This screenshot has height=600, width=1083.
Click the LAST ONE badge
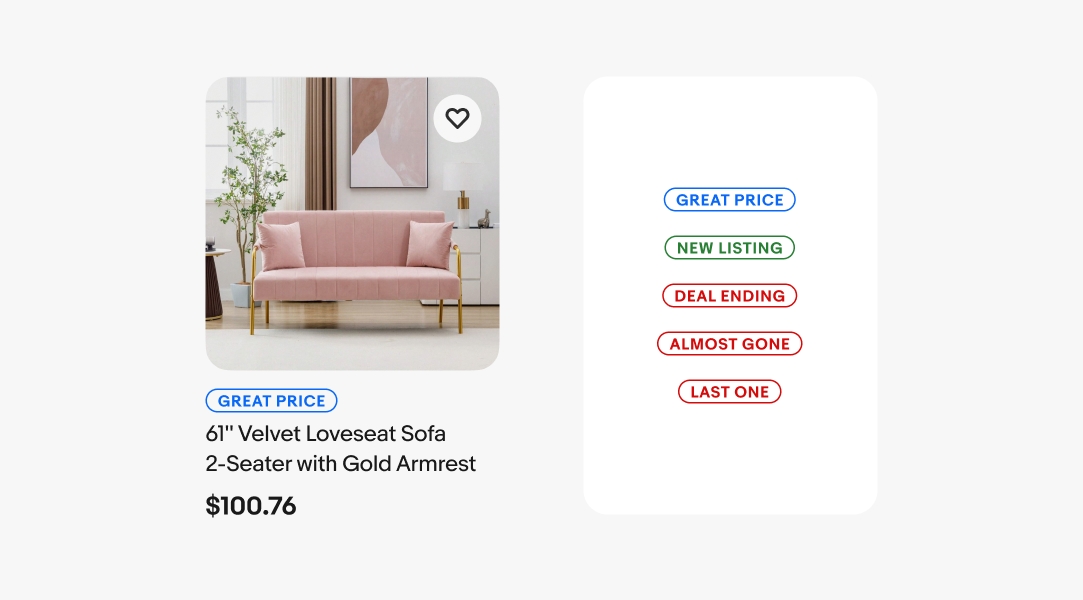coord(730,392)
